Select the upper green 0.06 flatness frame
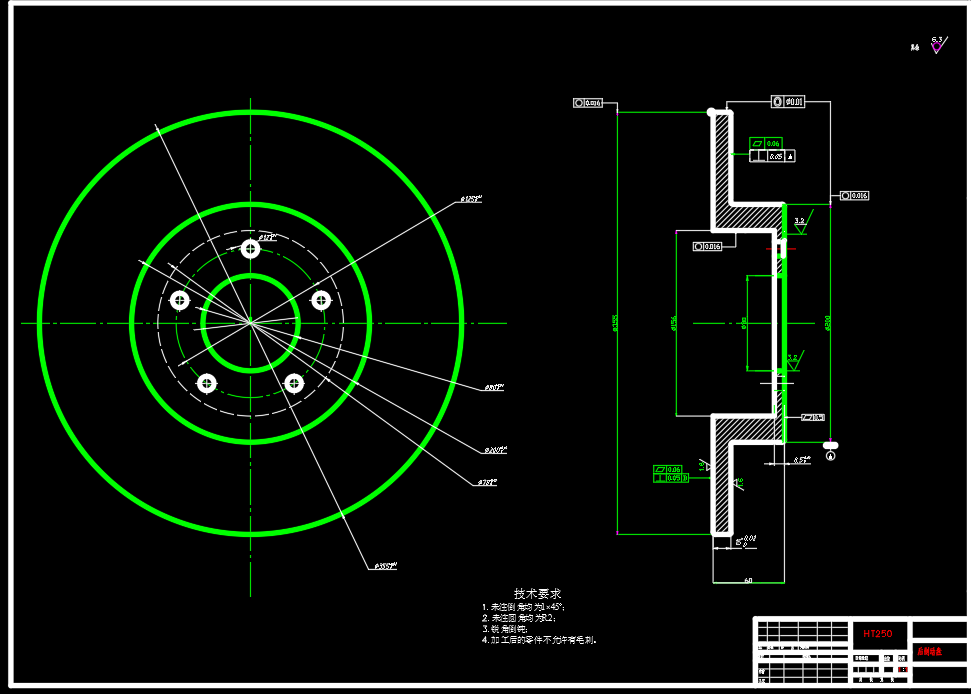 765,143
